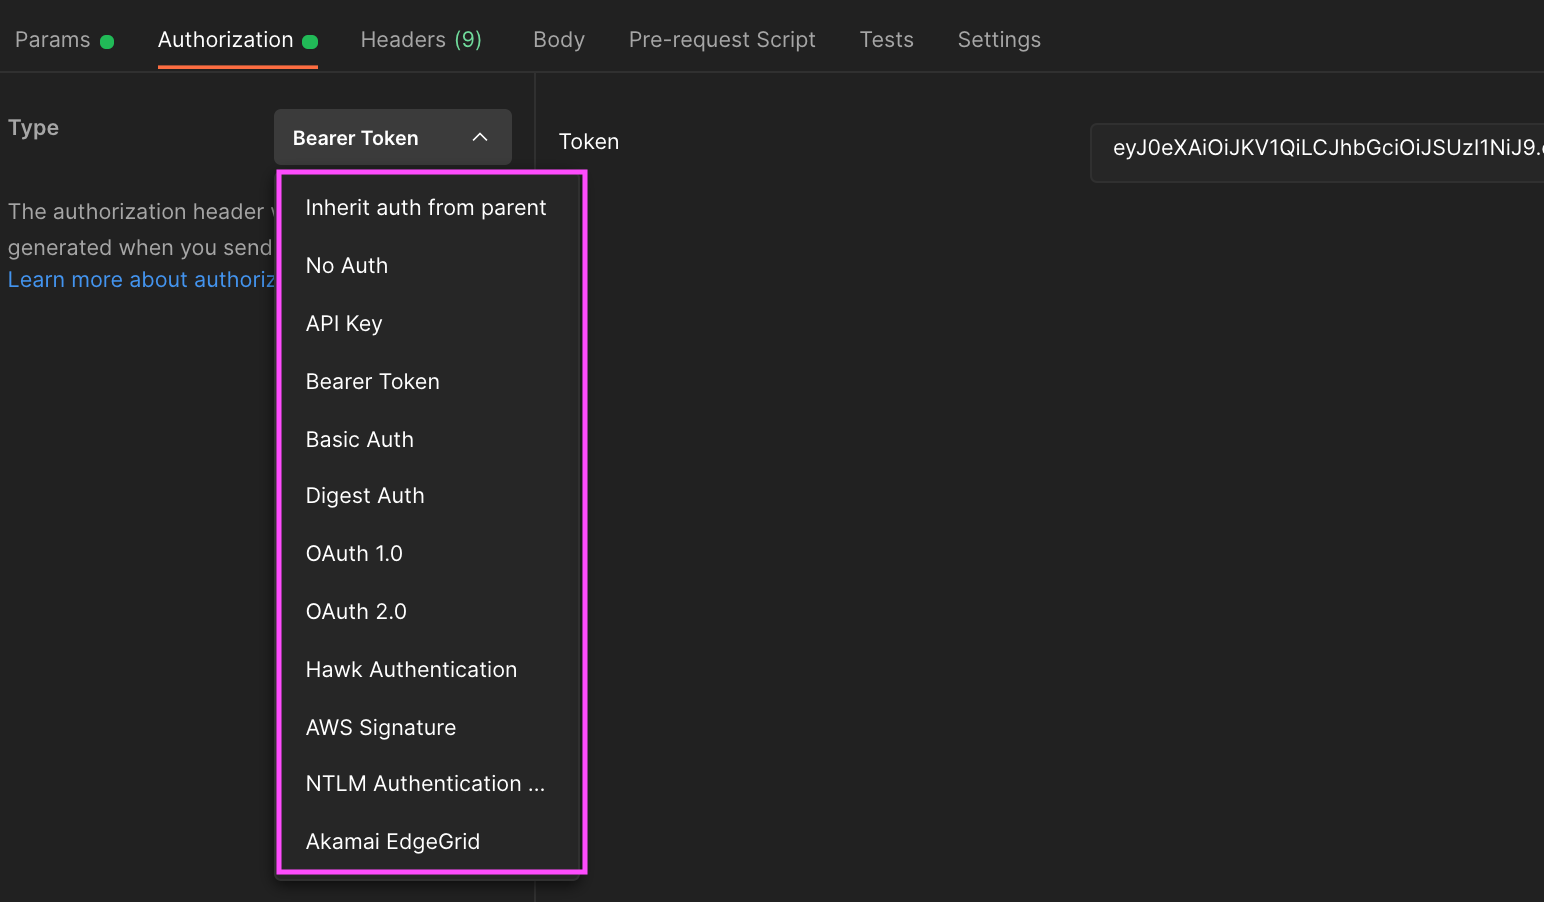
Task: Click the green dot next to Authorization tab
Action: [312, 40]
